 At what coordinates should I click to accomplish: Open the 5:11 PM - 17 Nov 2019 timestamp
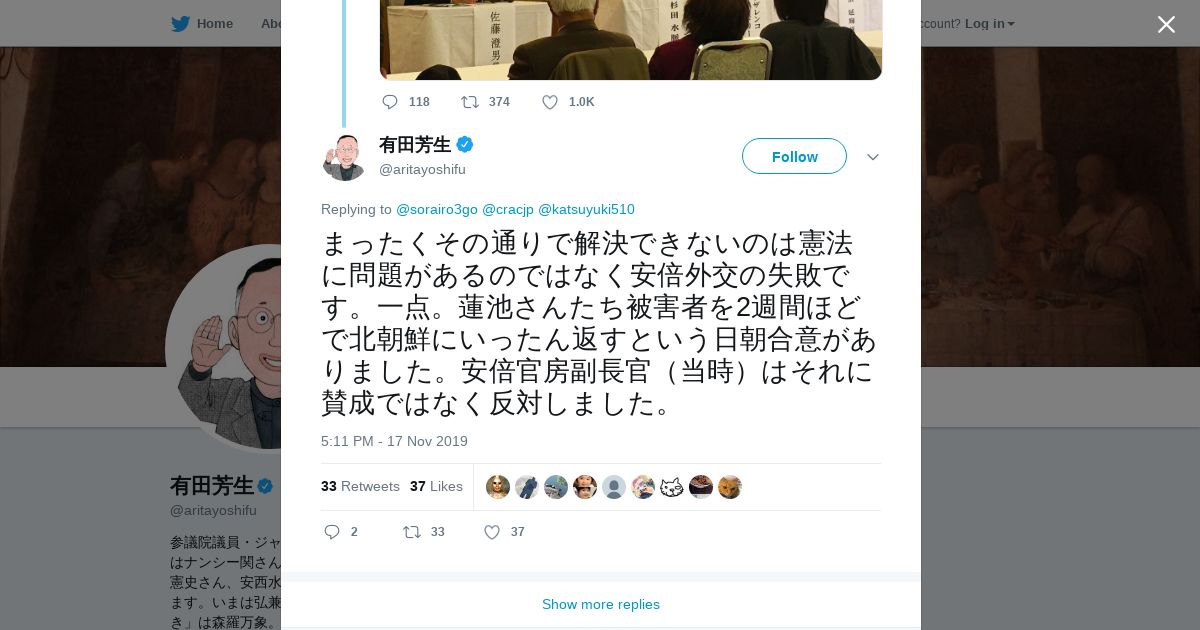coord(394,441)
